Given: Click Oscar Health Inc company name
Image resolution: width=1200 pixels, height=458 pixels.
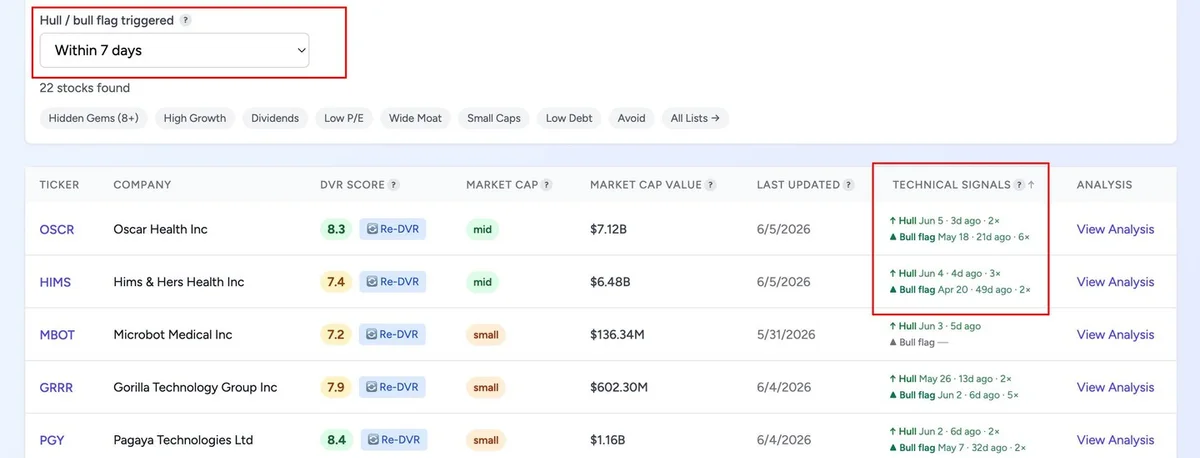Looking at the screenshot, I should point(161,229).
